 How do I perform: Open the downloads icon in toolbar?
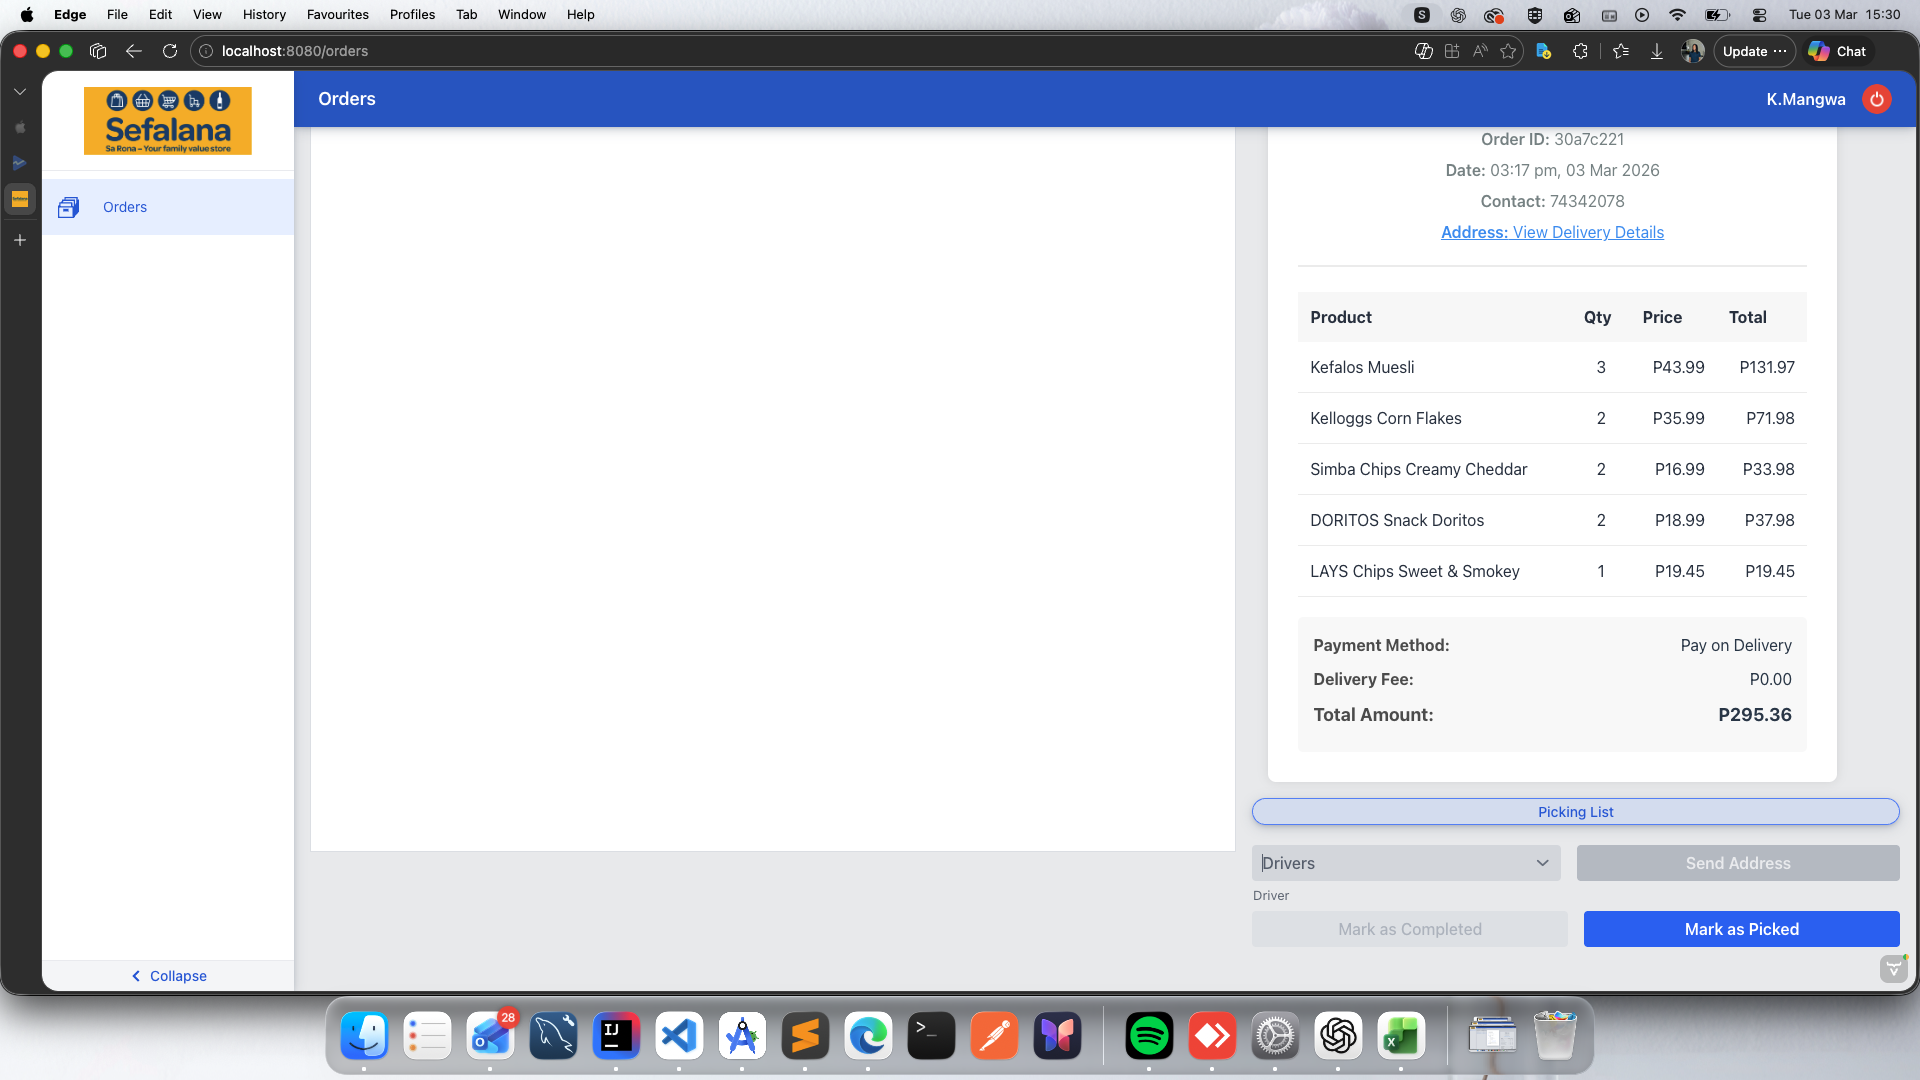click(x=1657, y=51)
